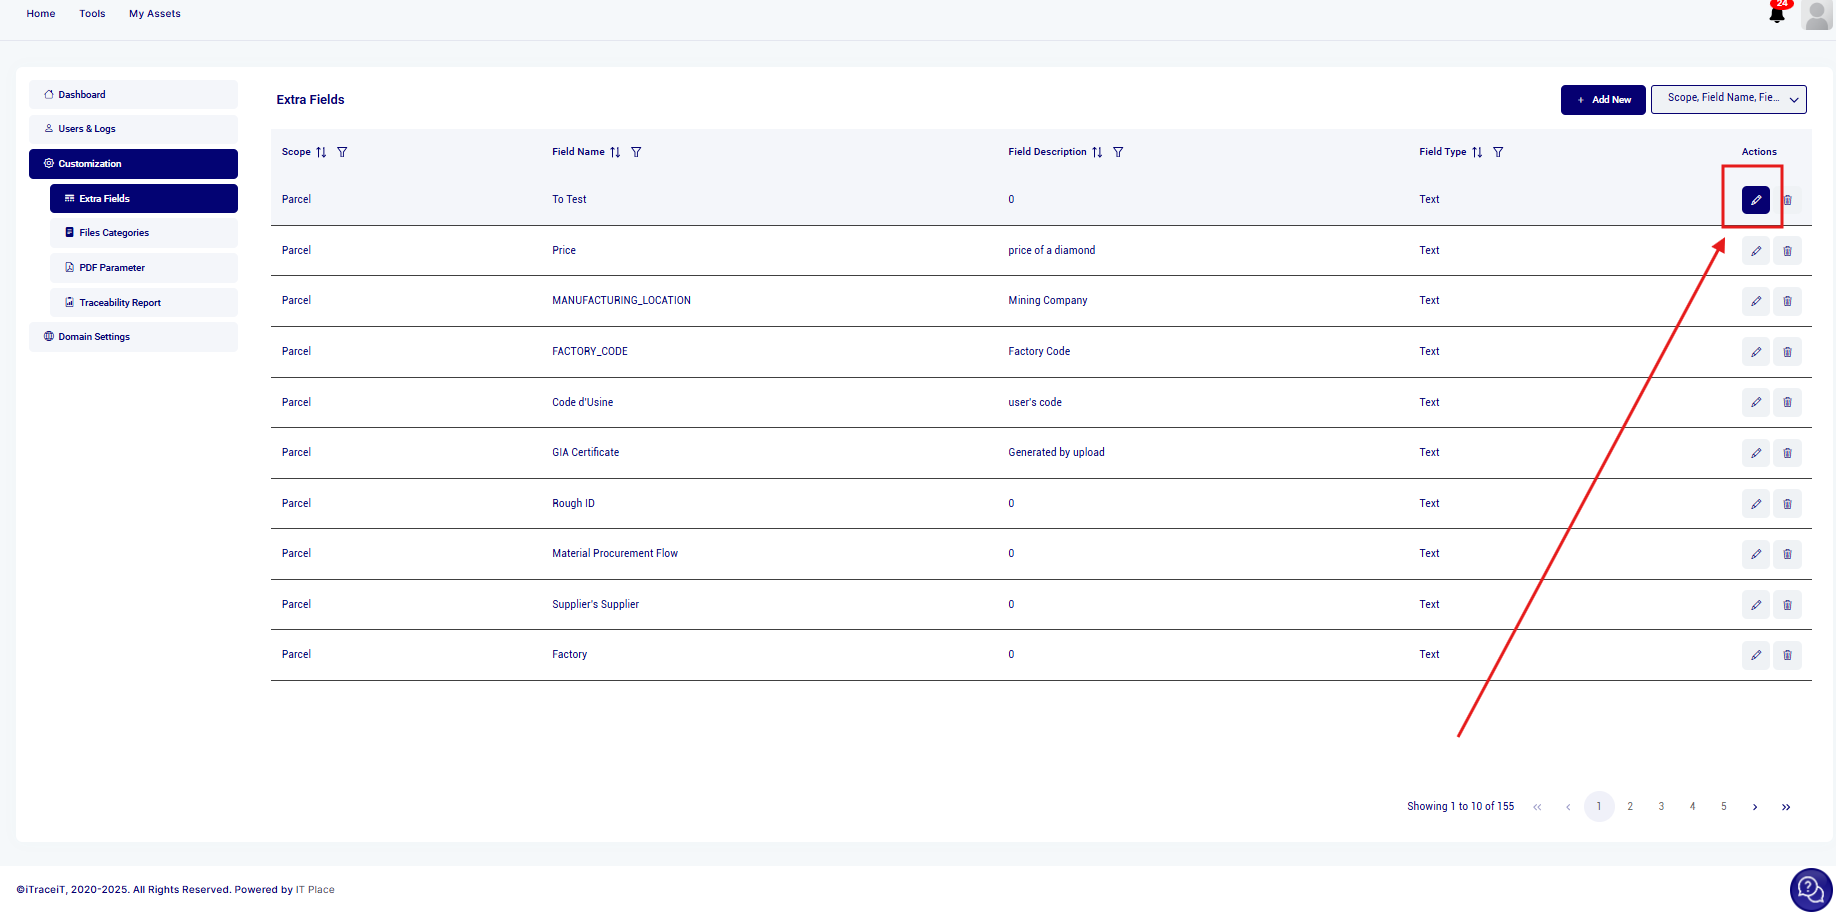Viewport: 1836px width, 913px height.
Task: Go to page 3 of results
Action: pyautogui.click(x=1661, y=807)
